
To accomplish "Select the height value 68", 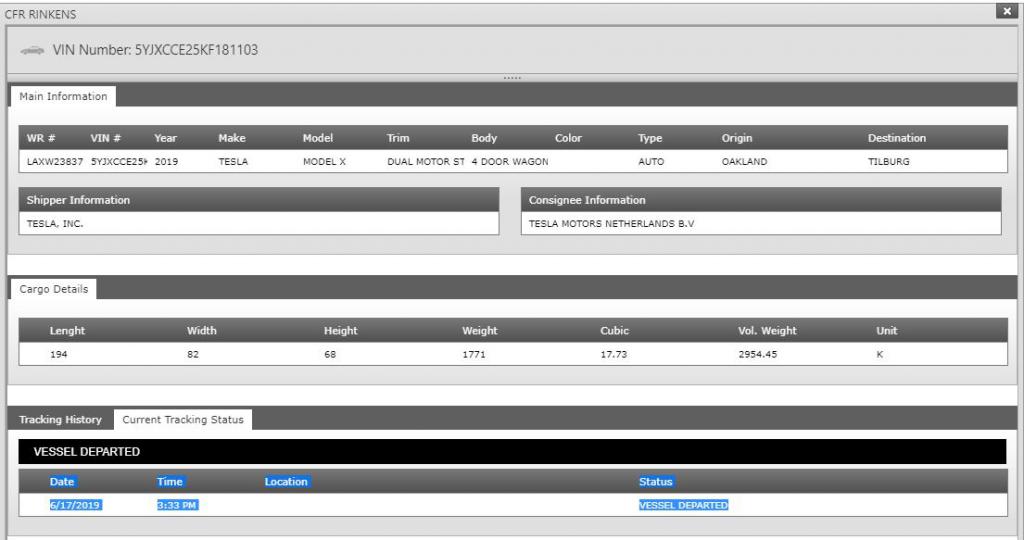I will point(330,354).
